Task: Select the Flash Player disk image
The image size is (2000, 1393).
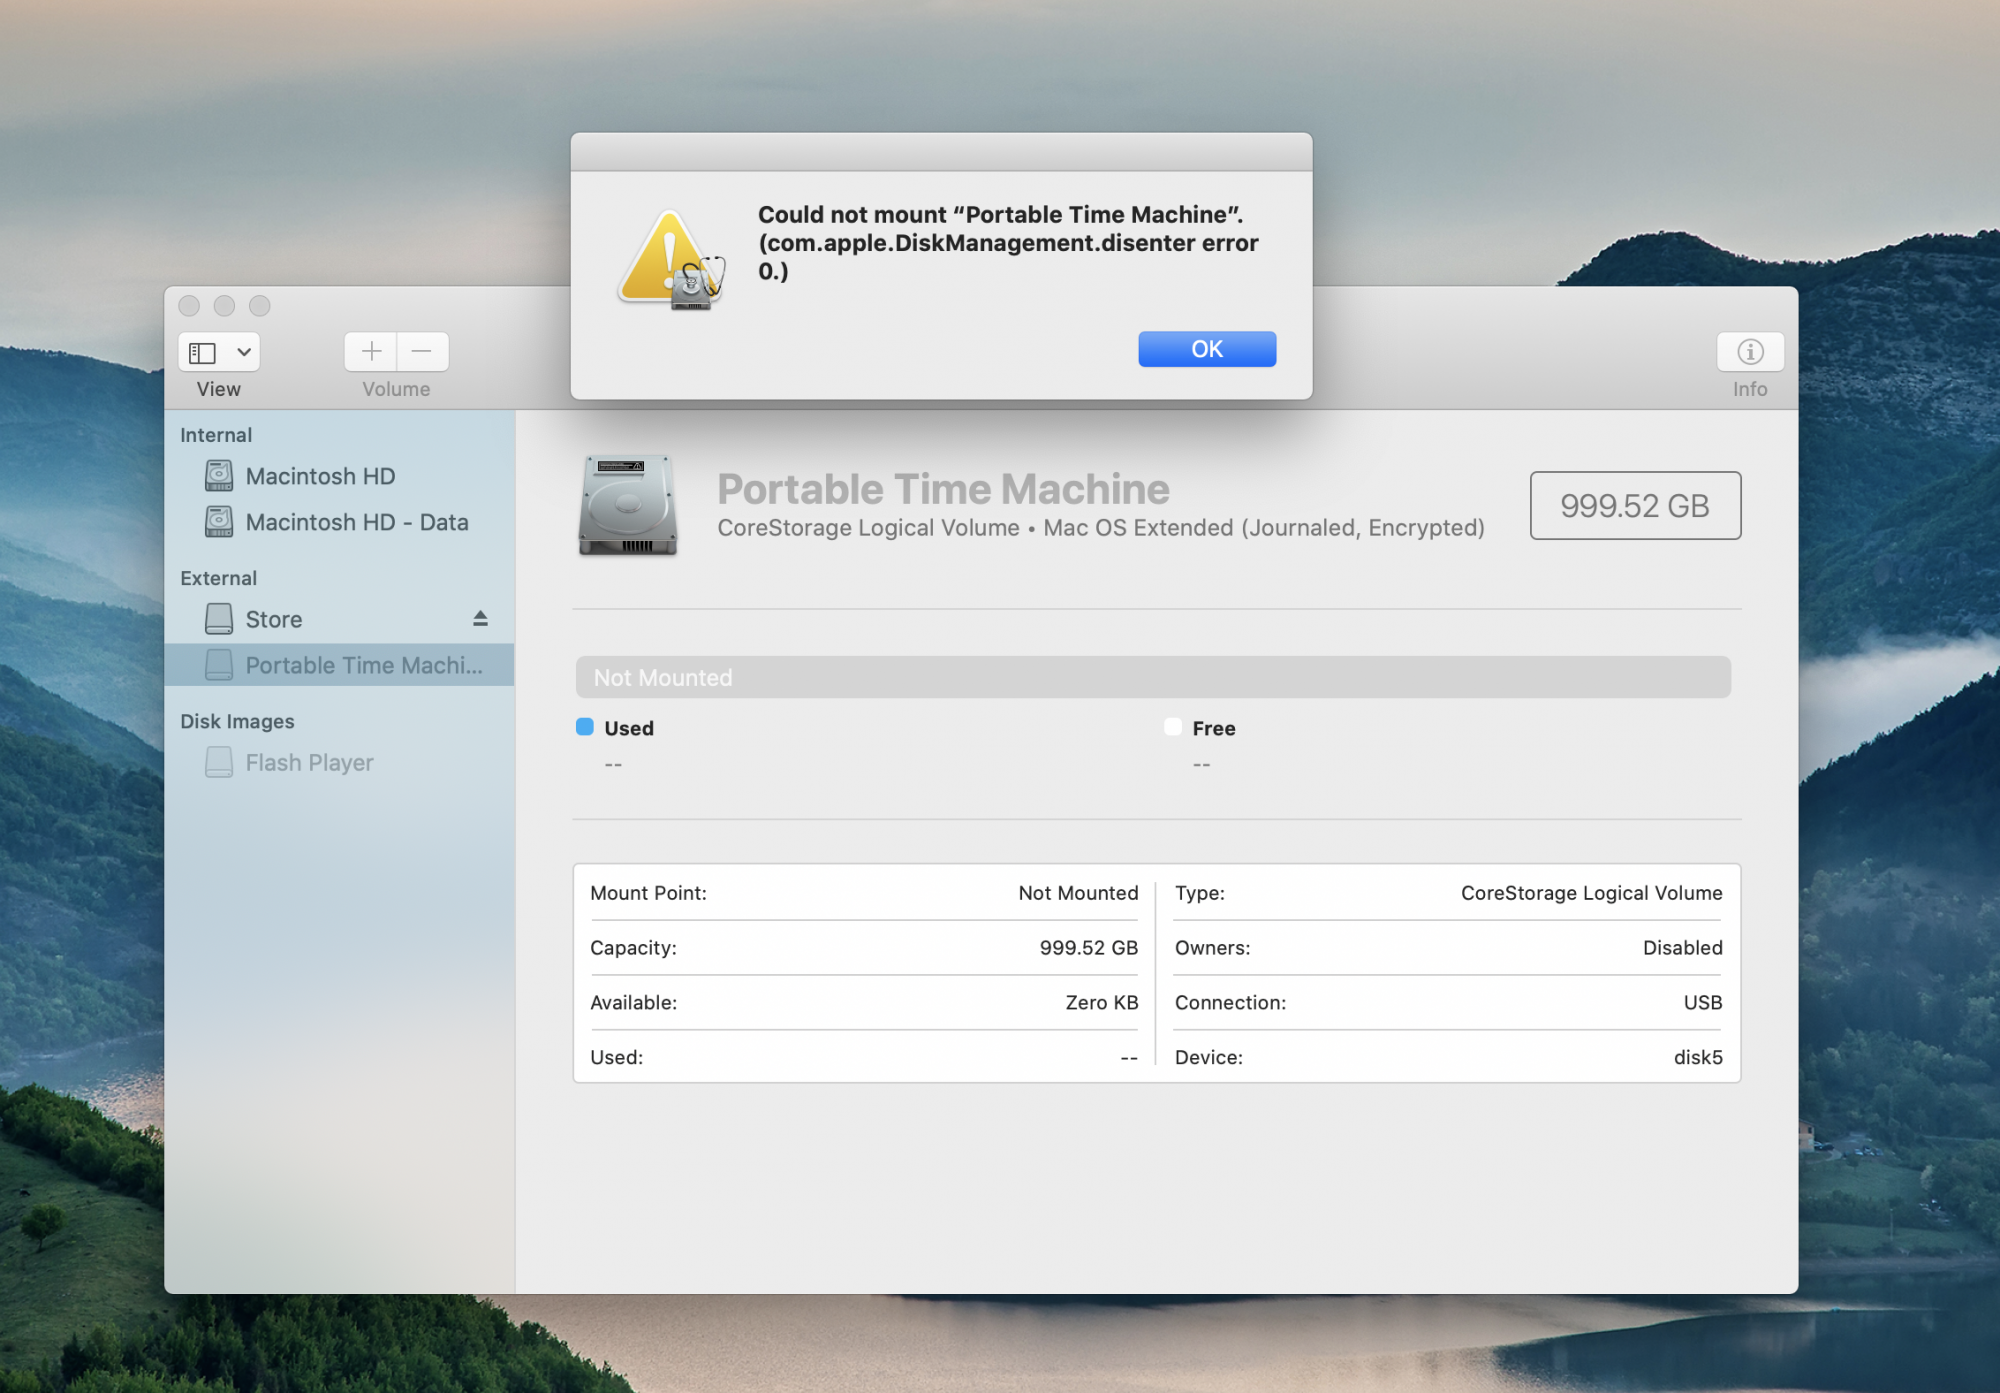Action: (309, 763)
